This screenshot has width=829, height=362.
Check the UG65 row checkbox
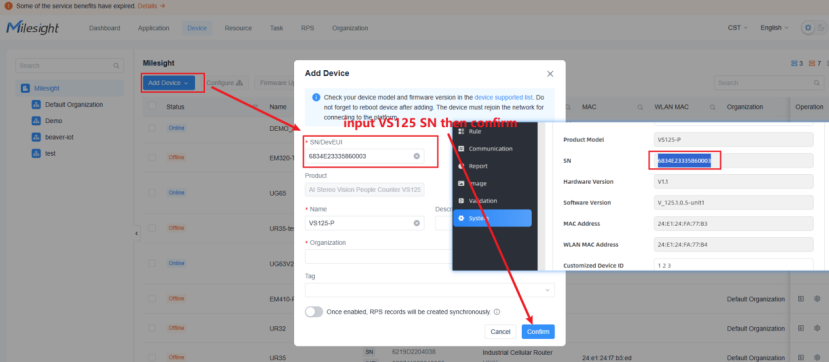(152, 193)
